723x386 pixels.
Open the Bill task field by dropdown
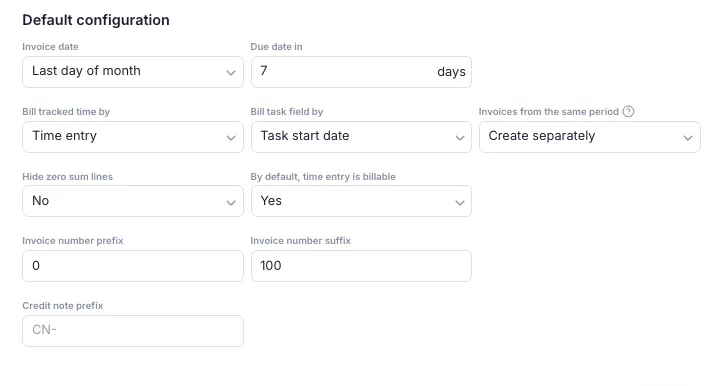(361, 137)
